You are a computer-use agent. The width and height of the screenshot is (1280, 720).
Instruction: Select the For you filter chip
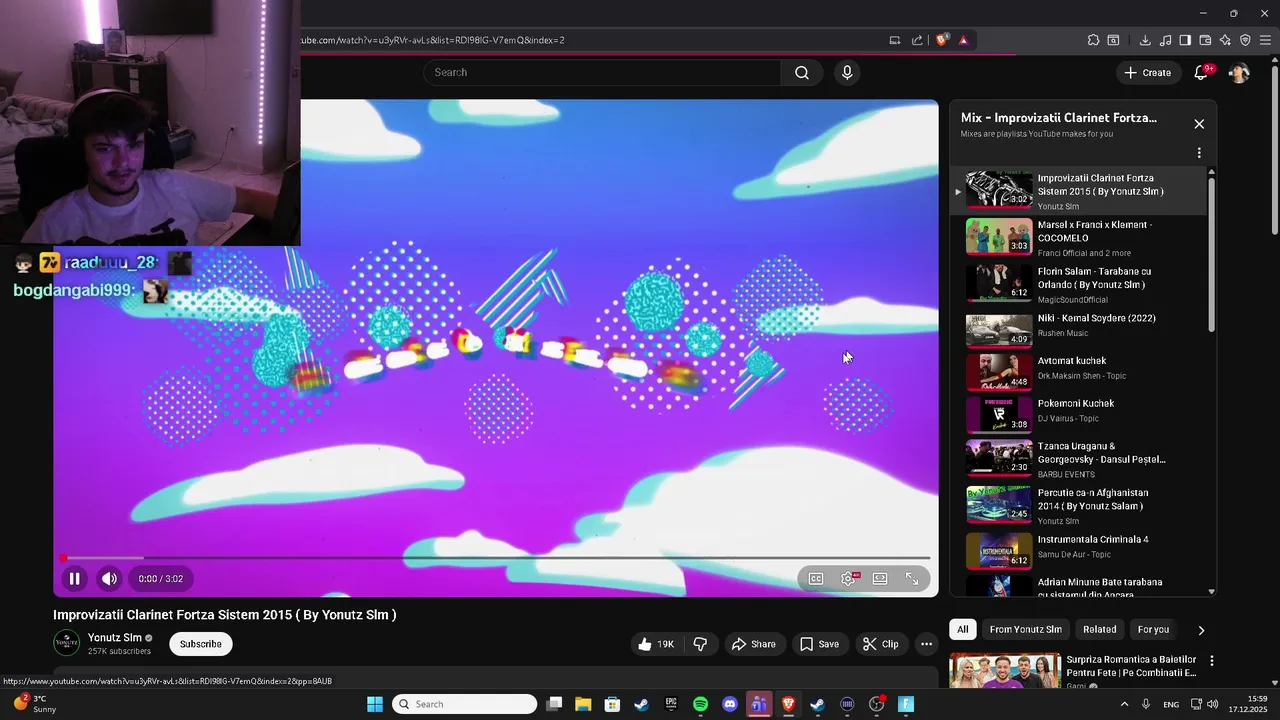[x=1153, y=629]
